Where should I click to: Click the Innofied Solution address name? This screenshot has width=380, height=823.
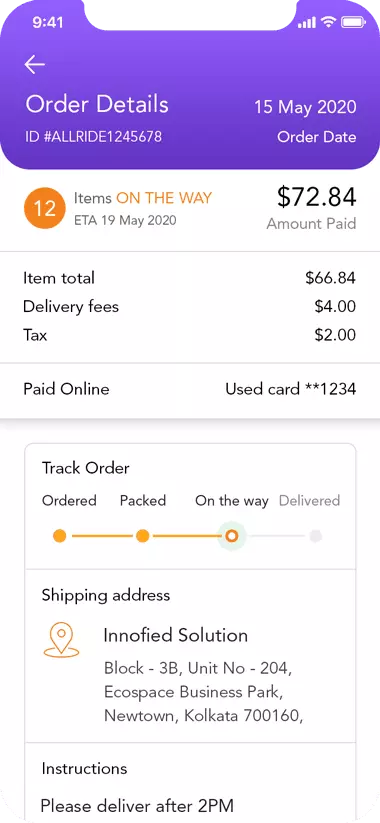coord(175,635)
